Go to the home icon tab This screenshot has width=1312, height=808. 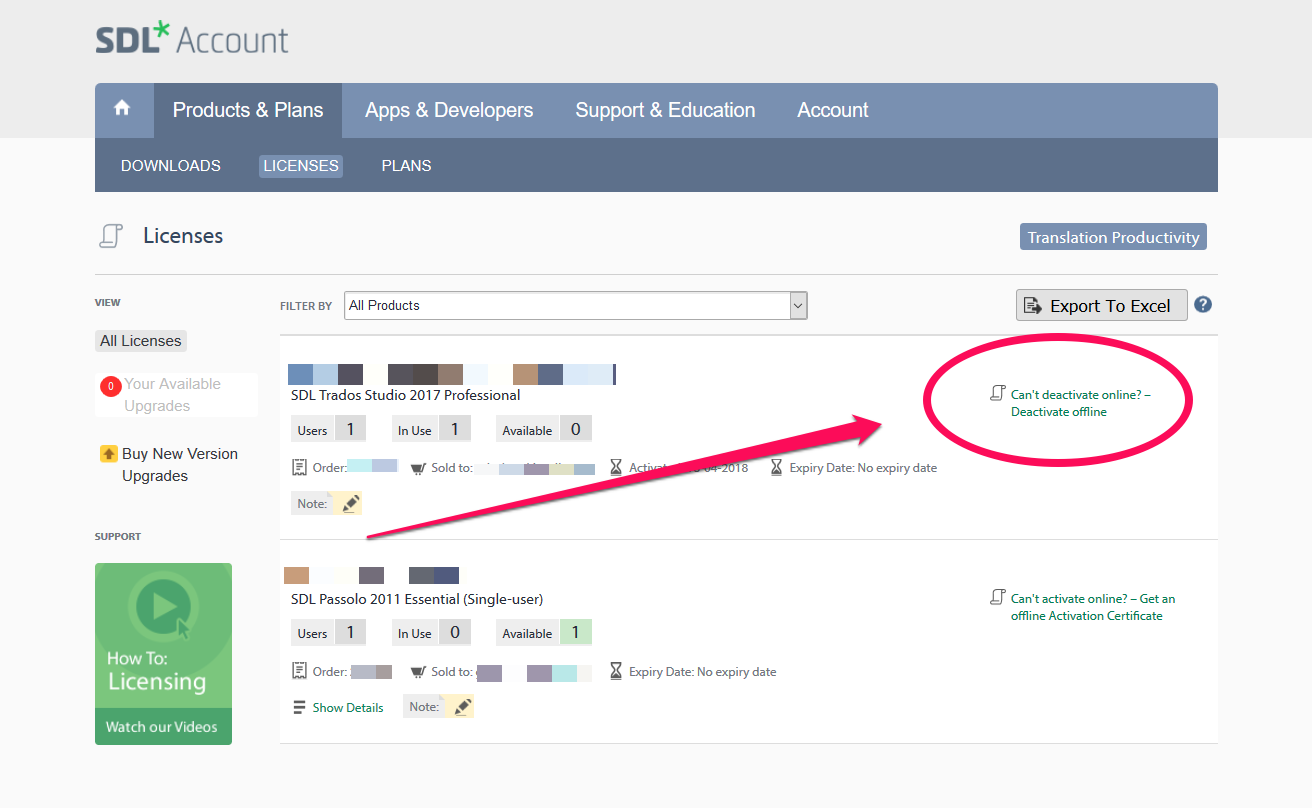tap(123, 109)
